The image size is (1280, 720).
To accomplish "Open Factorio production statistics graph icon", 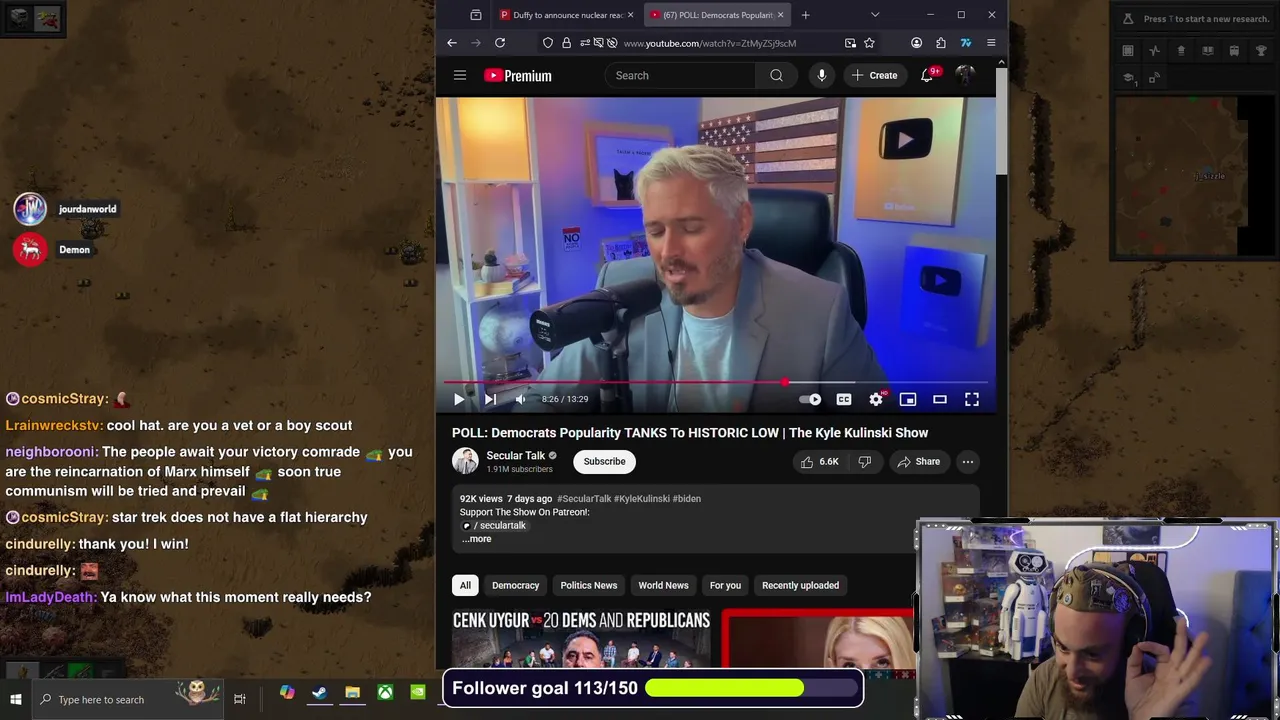I will (1154, 51).
